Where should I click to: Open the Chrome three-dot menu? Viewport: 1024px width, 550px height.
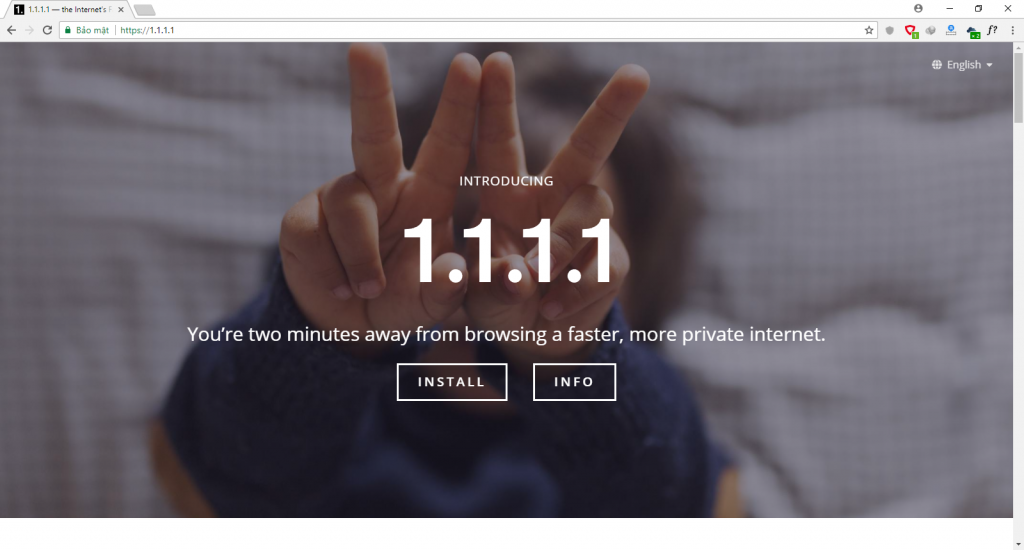coord(1013,30)
